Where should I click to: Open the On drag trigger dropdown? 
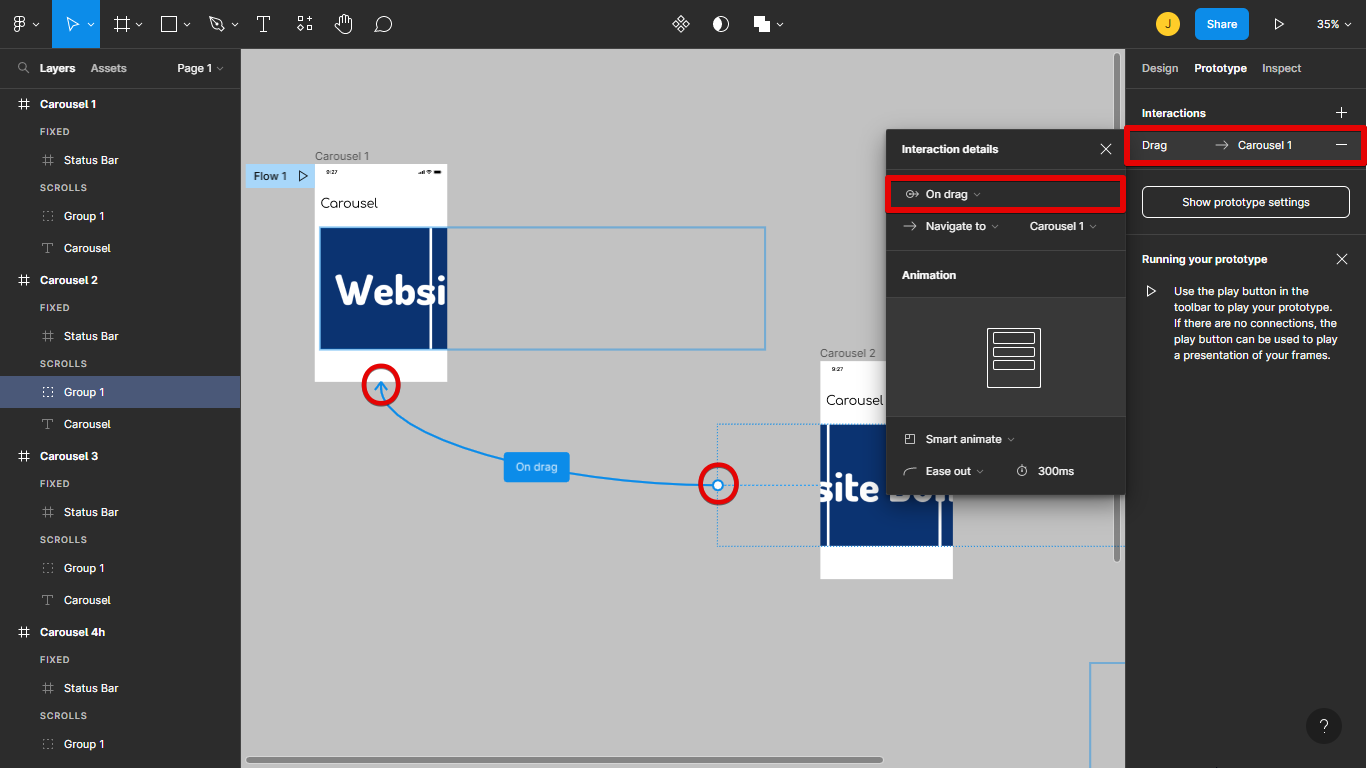pyautogui.click(x=943, y=194)
